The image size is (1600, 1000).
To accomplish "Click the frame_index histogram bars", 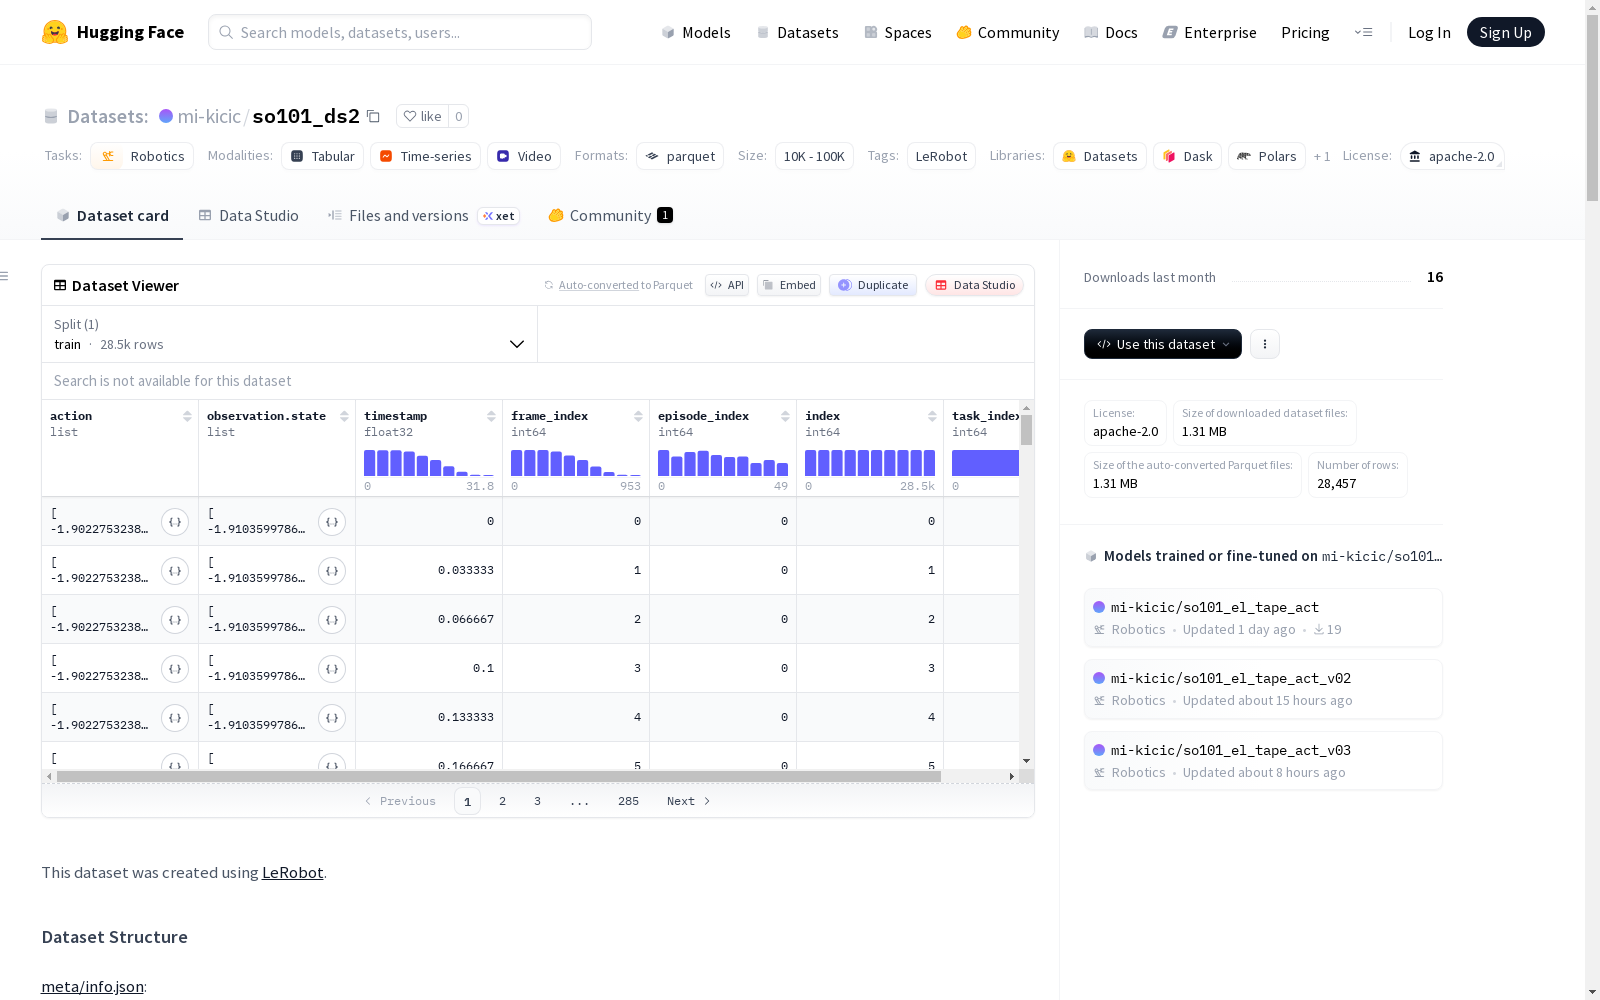I will point(576,463).
